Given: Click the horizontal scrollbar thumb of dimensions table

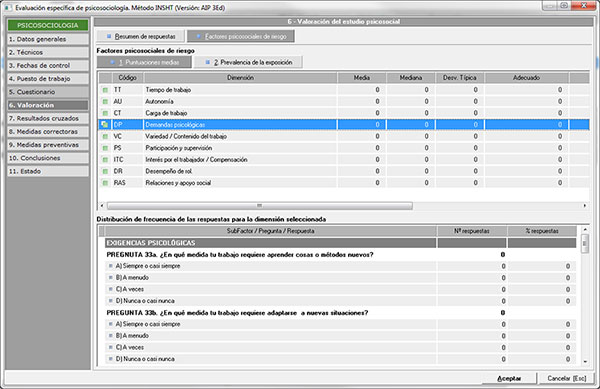Looking at the screenshot, I should [260, 206].
